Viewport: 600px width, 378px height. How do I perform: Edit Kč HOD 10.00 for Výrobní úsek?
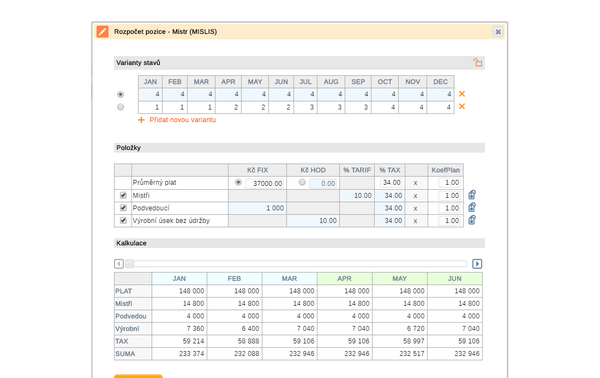pyautogui.click(x=313, y=221)
